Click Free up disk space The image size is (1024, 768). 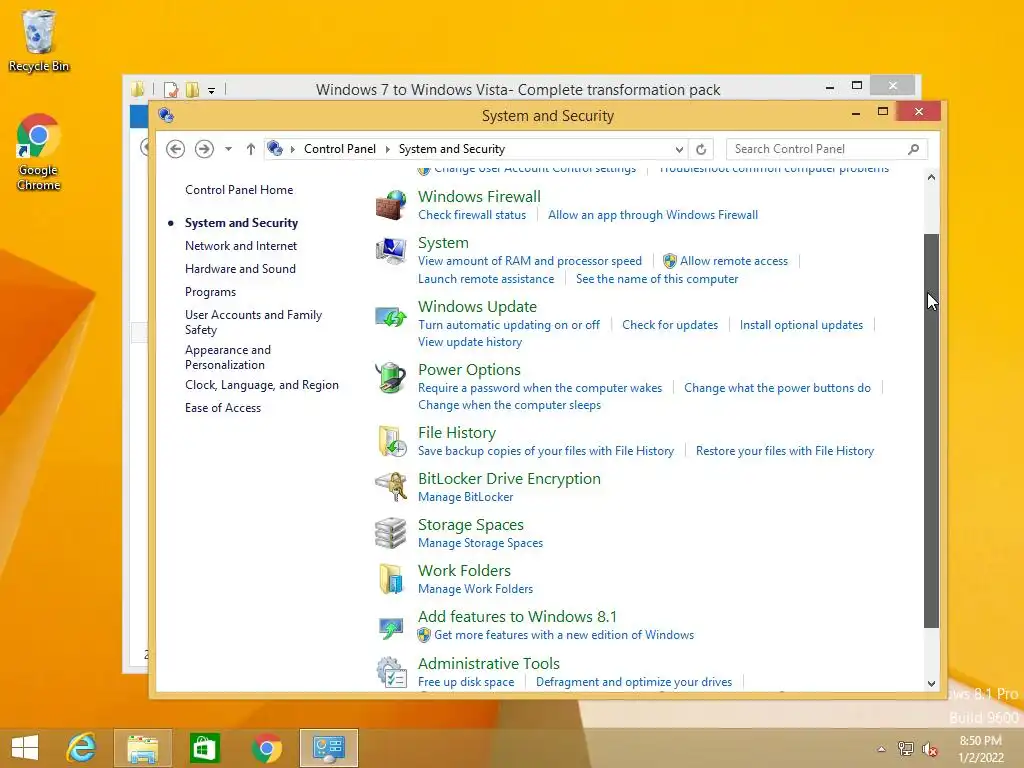pos(466,682)
